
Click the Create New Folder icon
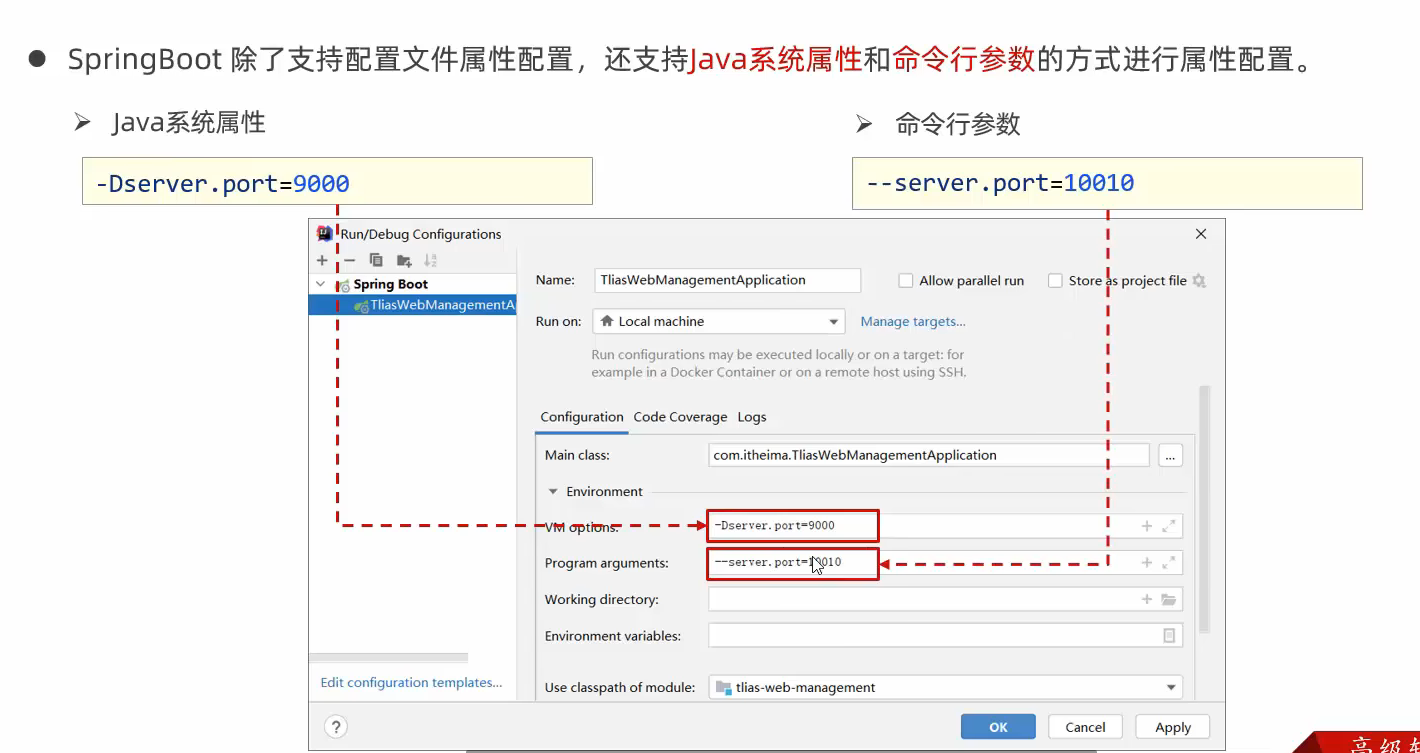pos(404,260)
